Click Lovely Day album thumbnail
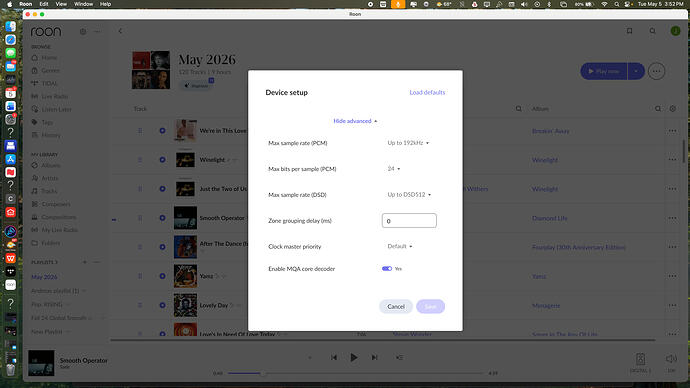Image resolution: width=690 pixels, height=388 pixels. [x=185, y=305]
